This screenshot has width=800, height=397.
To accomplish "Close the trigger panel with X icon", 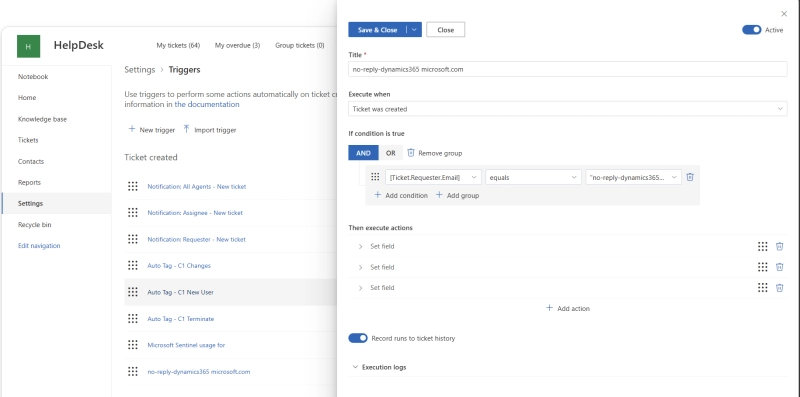I will pyautogui.click(x=784, y=14).
